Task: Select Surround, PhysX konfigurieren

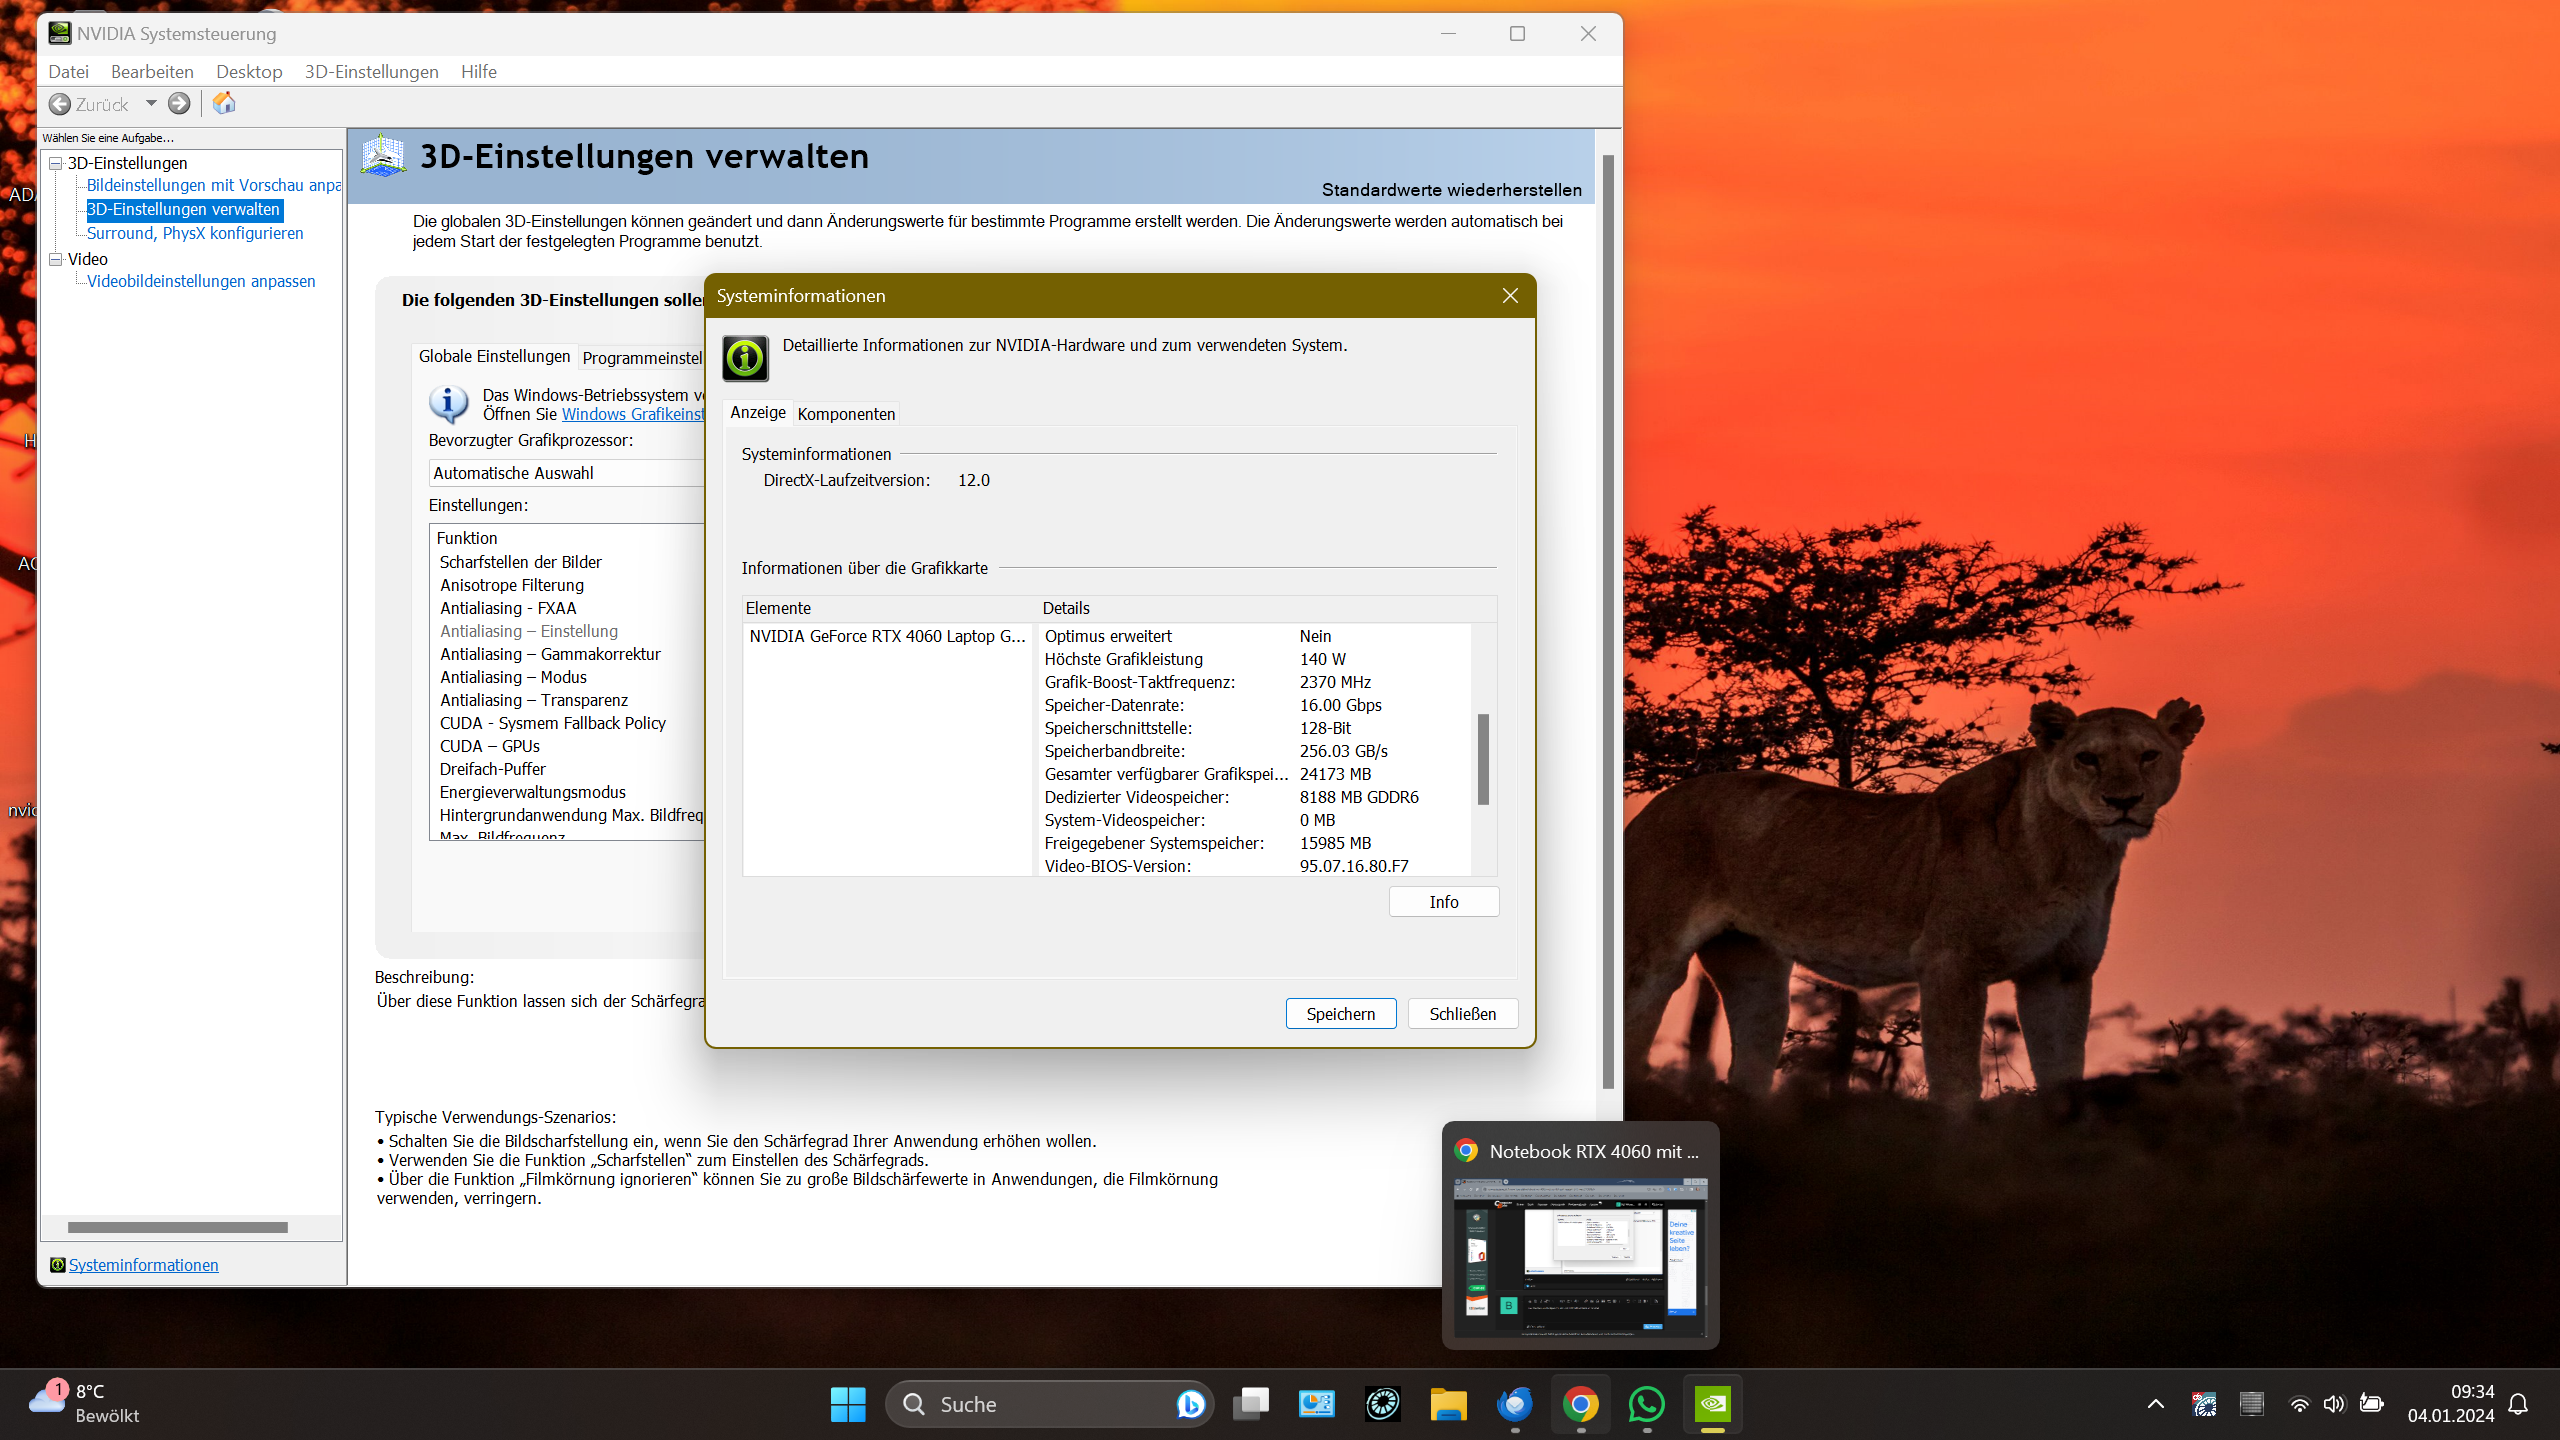Action: coord(195,233)
